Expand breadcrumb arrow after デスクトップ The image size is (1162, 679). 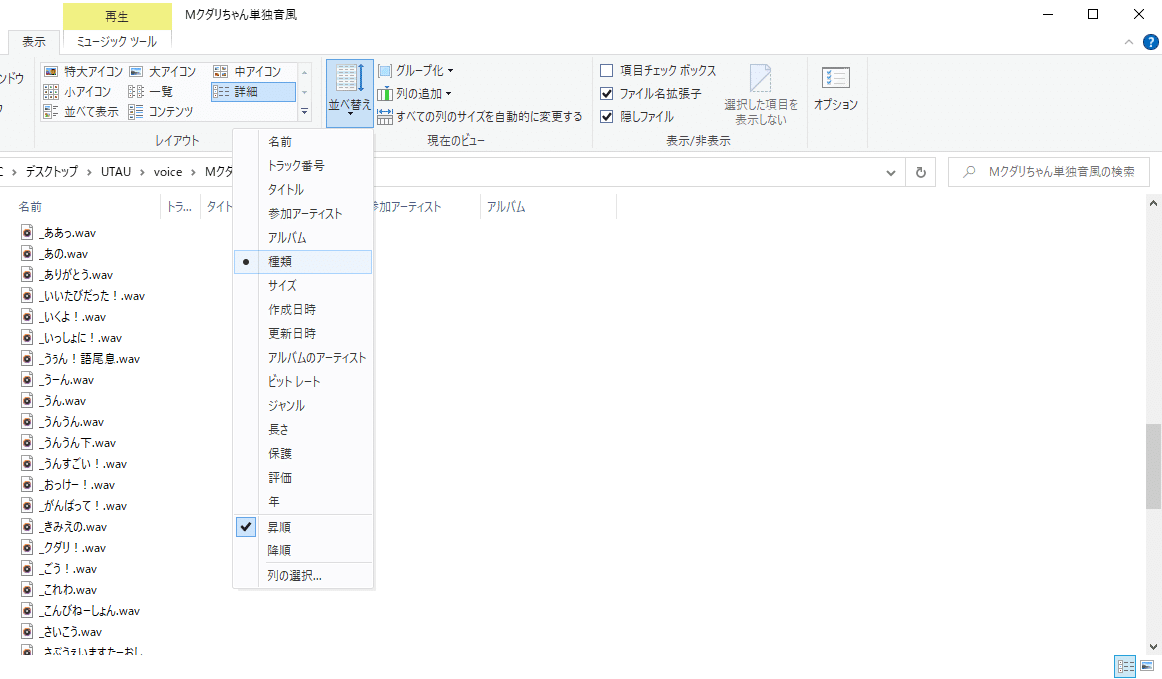click(x=90, y=172)
